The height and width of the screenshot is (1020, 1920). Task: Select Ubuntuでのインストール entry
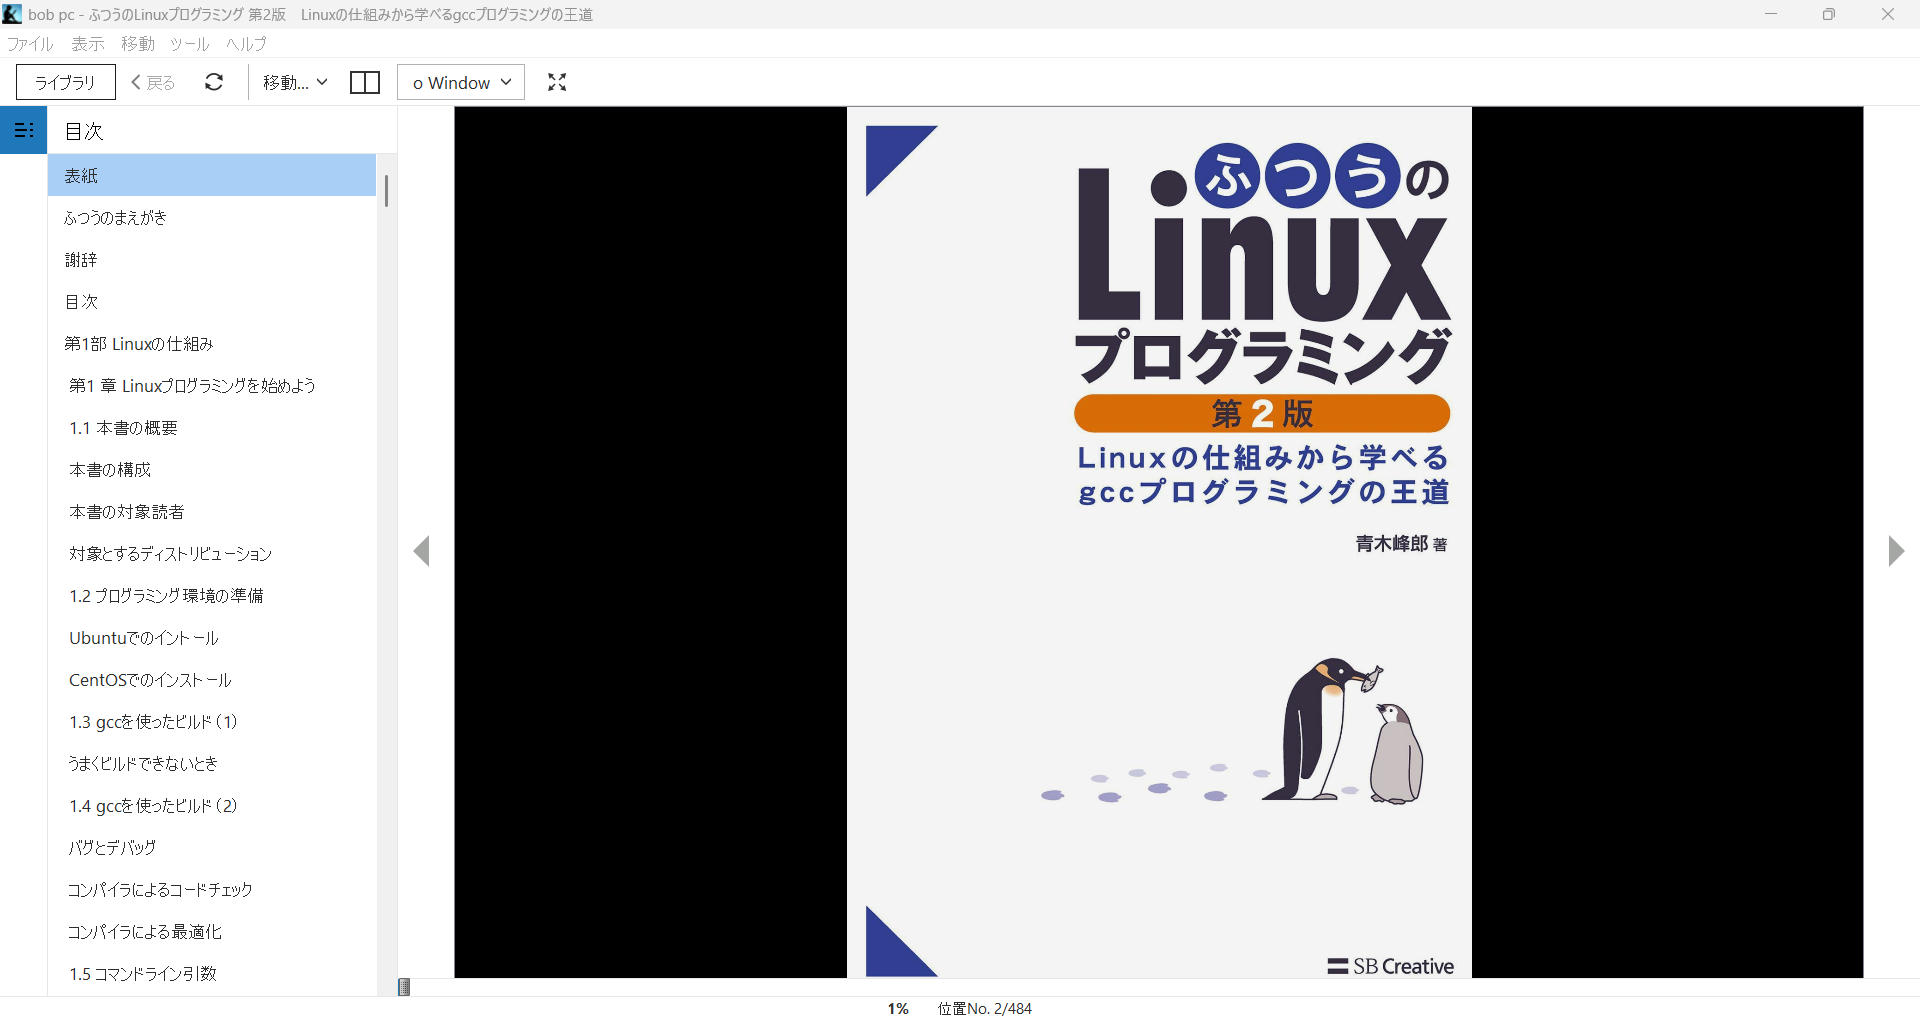[x=212, y=637]
